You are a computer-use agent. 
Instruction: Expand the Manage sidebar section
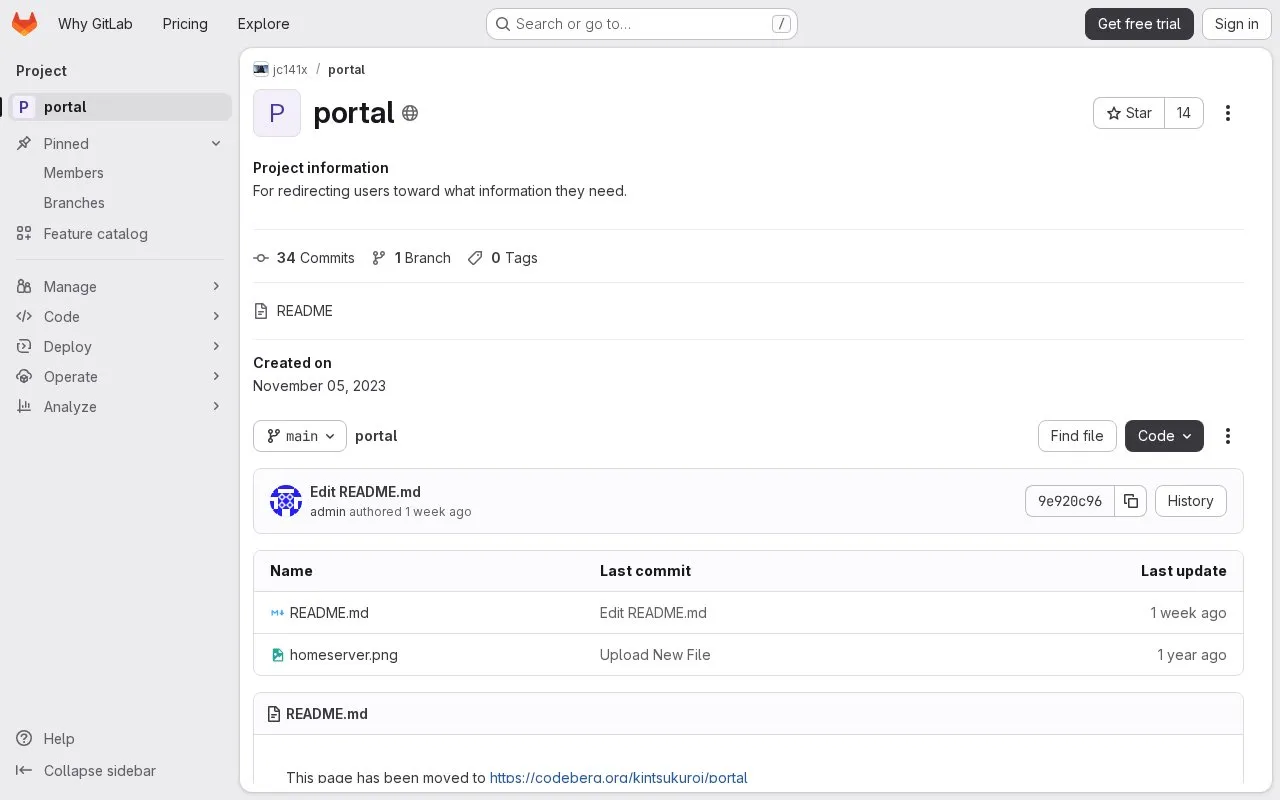120,287
